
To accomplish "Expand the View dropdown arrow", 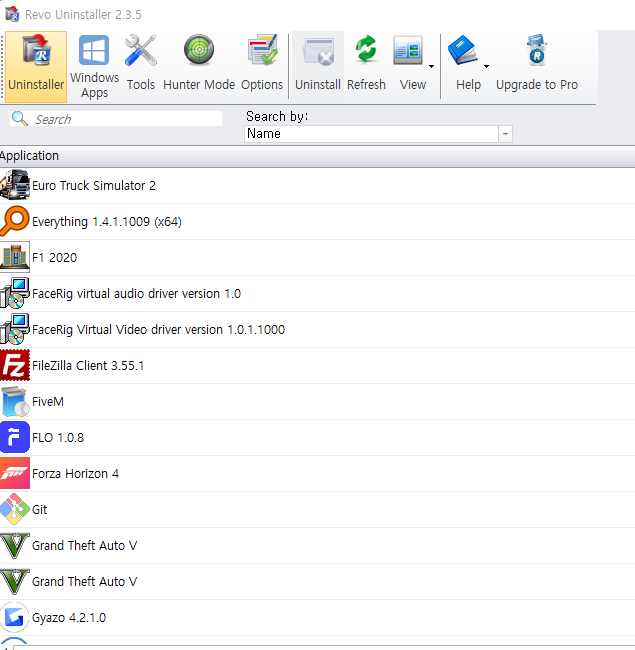I will click(431, 66).
